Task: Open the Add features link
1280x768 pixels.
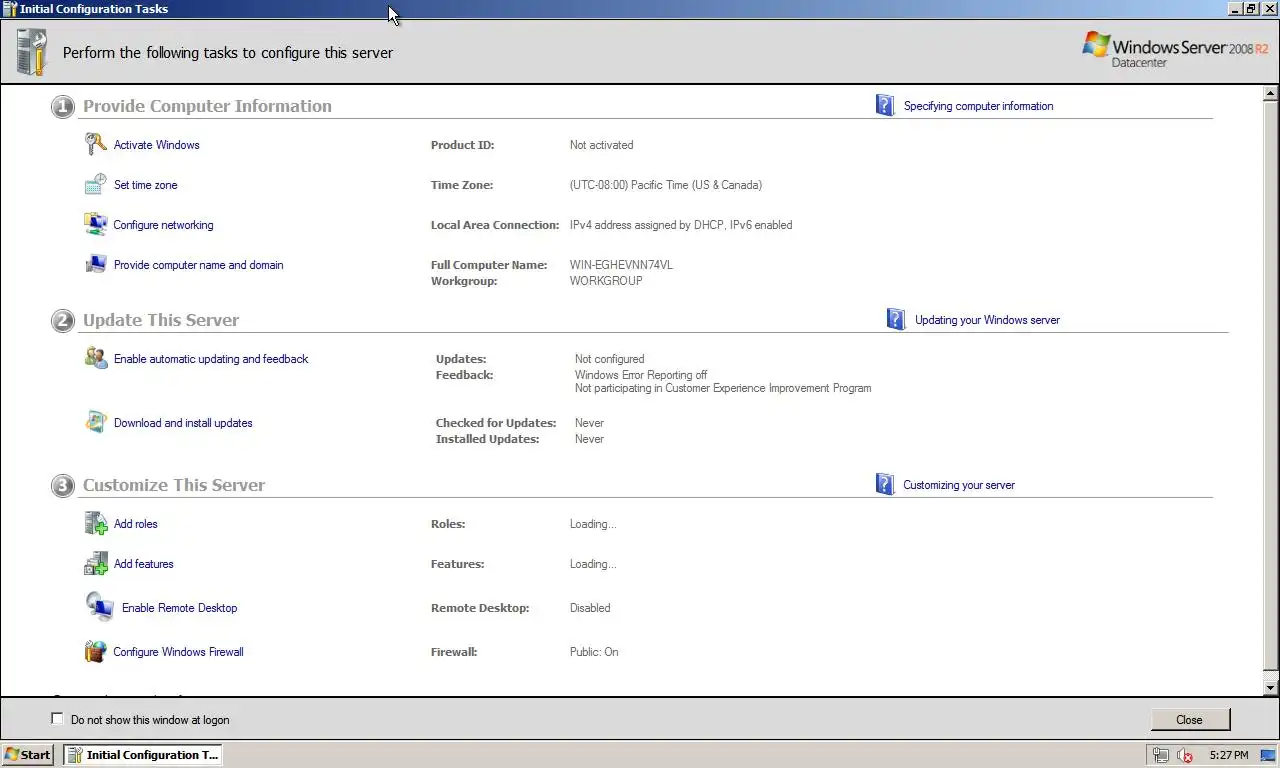Action: (x=144, y=564)
